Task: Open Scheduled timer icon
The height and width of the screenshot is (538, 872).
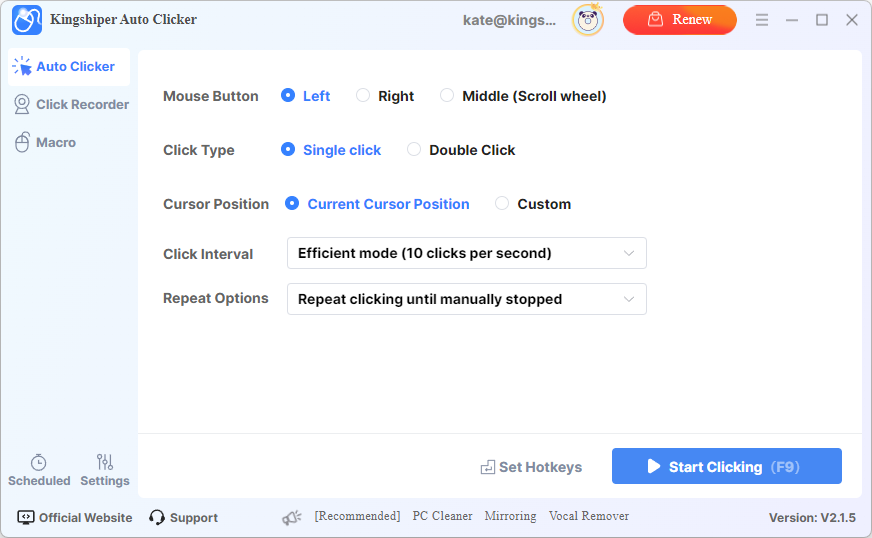Action: 38,462
